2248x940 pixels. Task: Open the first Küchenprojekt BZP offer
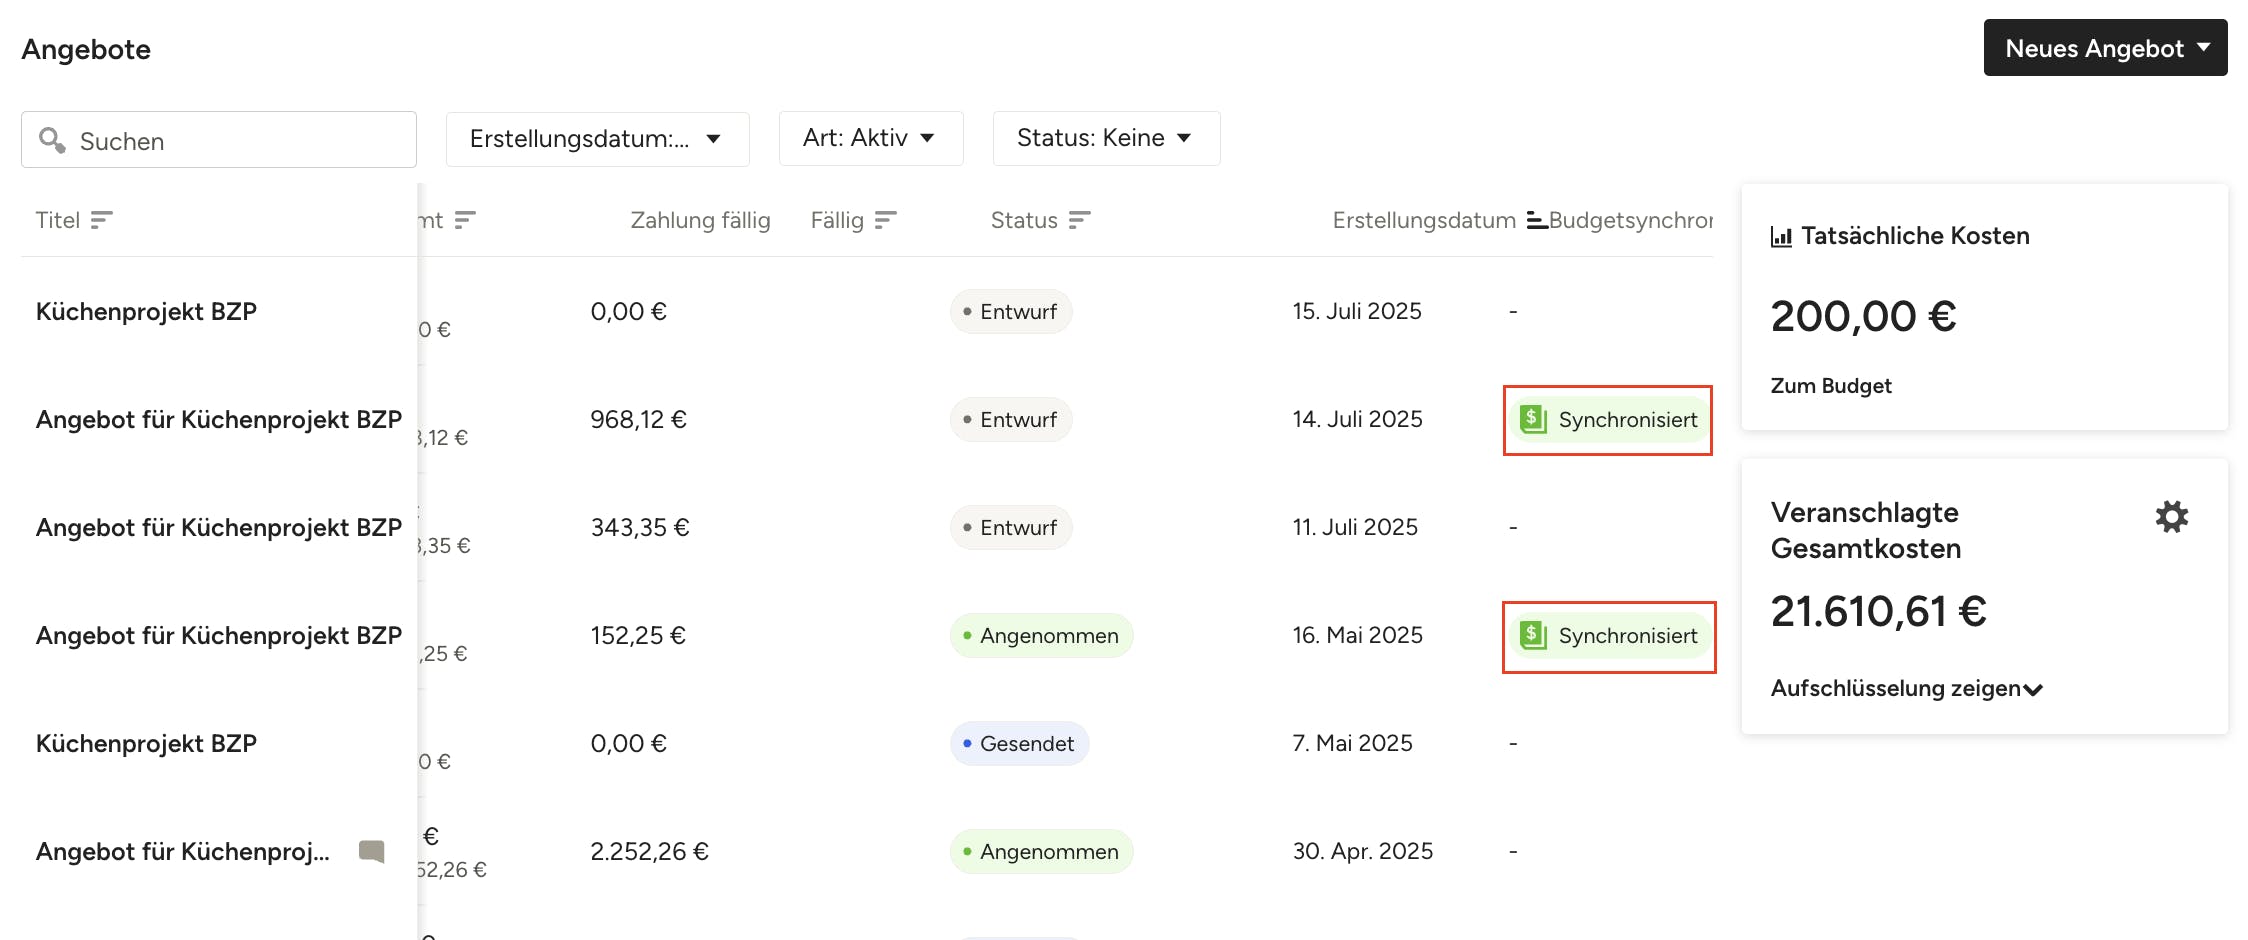coord(146,312)
